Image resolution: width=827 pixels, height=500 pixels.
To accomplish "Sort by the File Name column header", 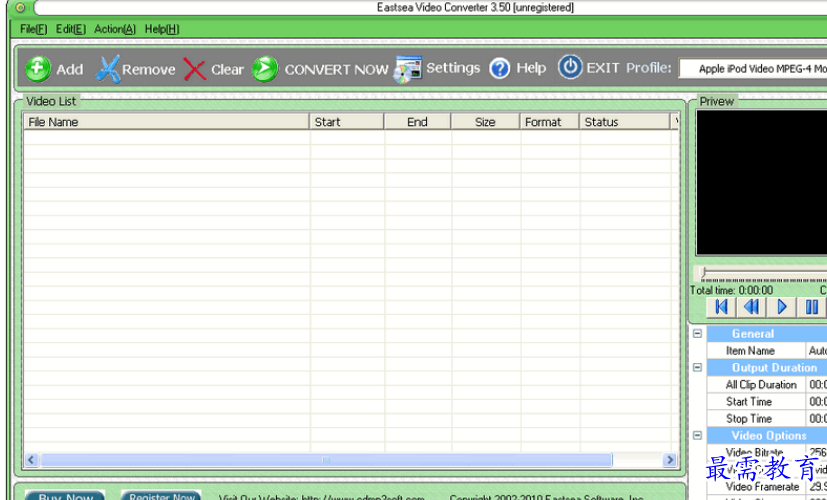I will pyautogui.click(x=166, y=122).
